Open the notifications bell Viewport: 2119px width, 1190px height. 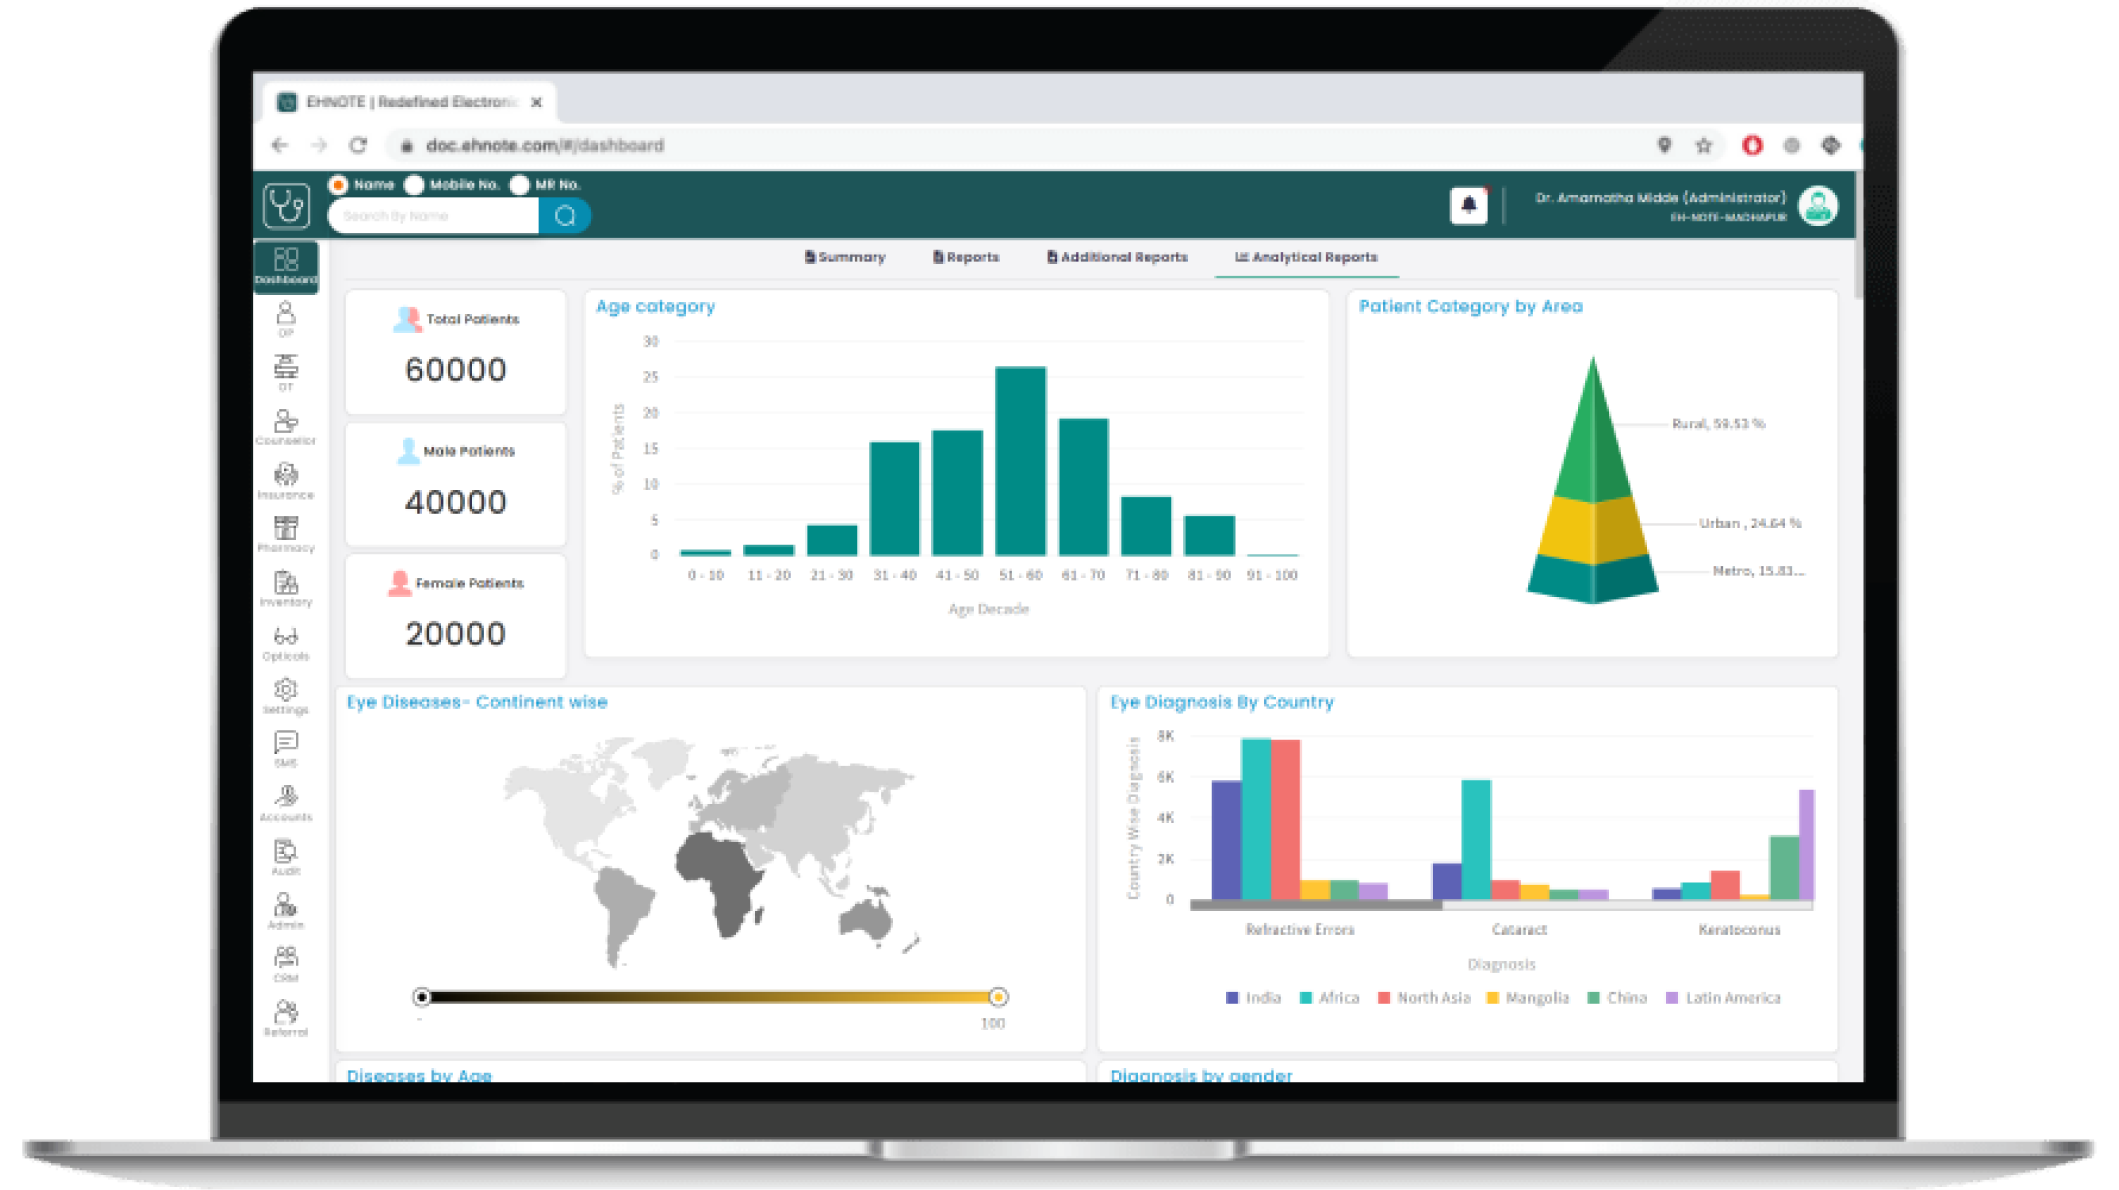(x=1469, y=205)
